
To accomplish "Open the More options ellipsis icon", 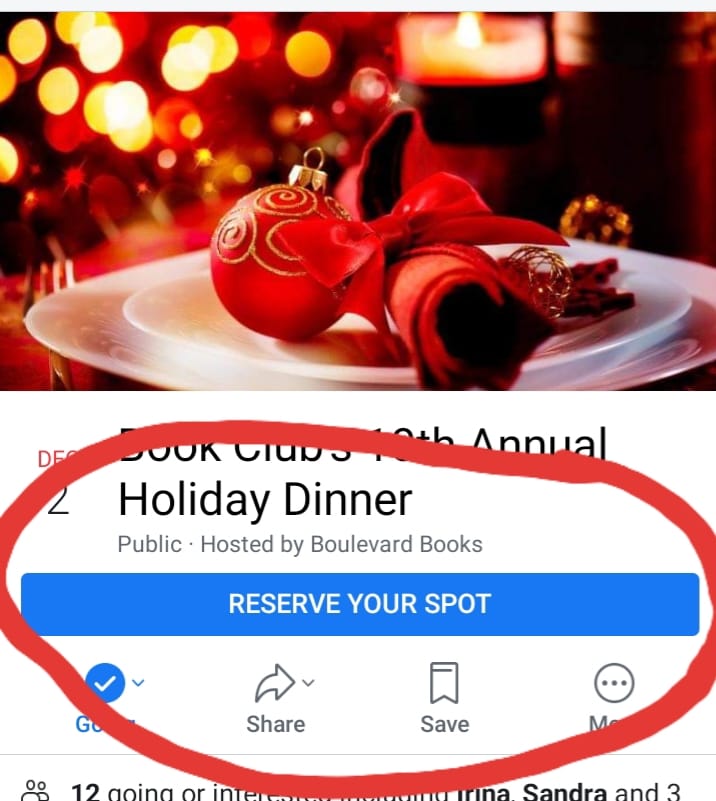I will [x=614, y=683].
